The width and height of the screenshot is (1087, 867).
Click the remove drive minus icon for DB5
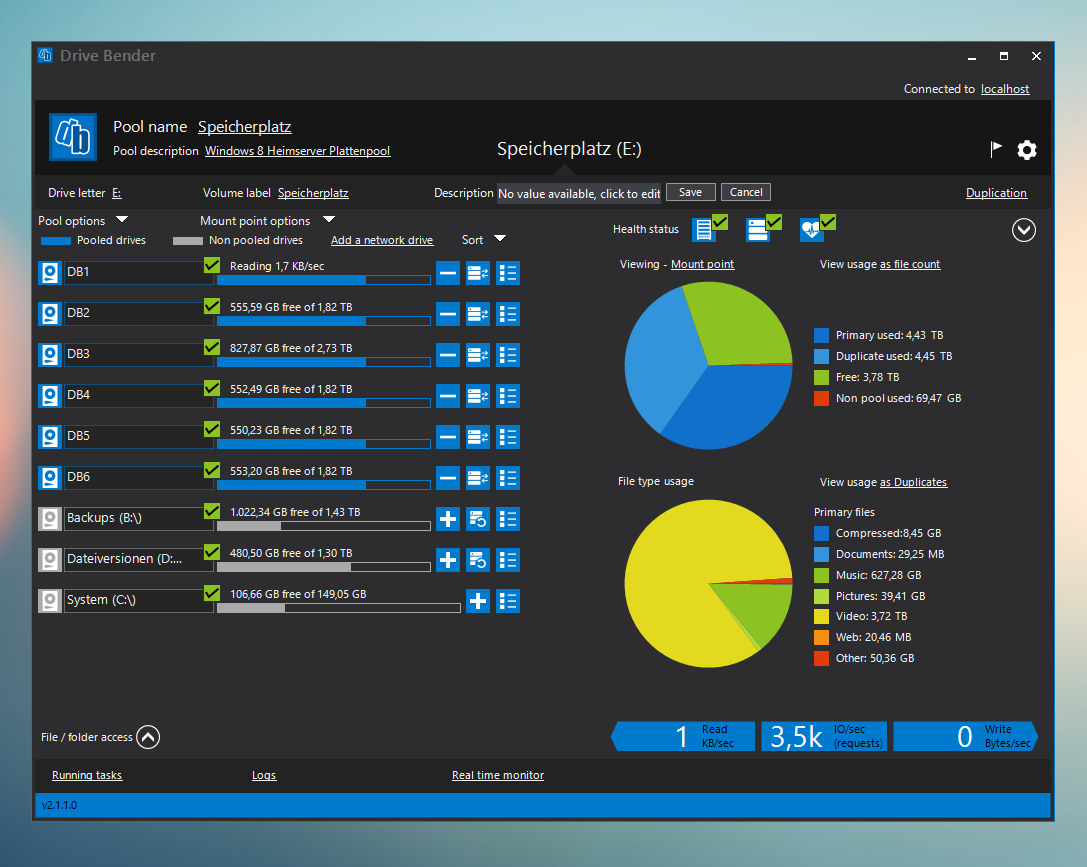(448, 437)
